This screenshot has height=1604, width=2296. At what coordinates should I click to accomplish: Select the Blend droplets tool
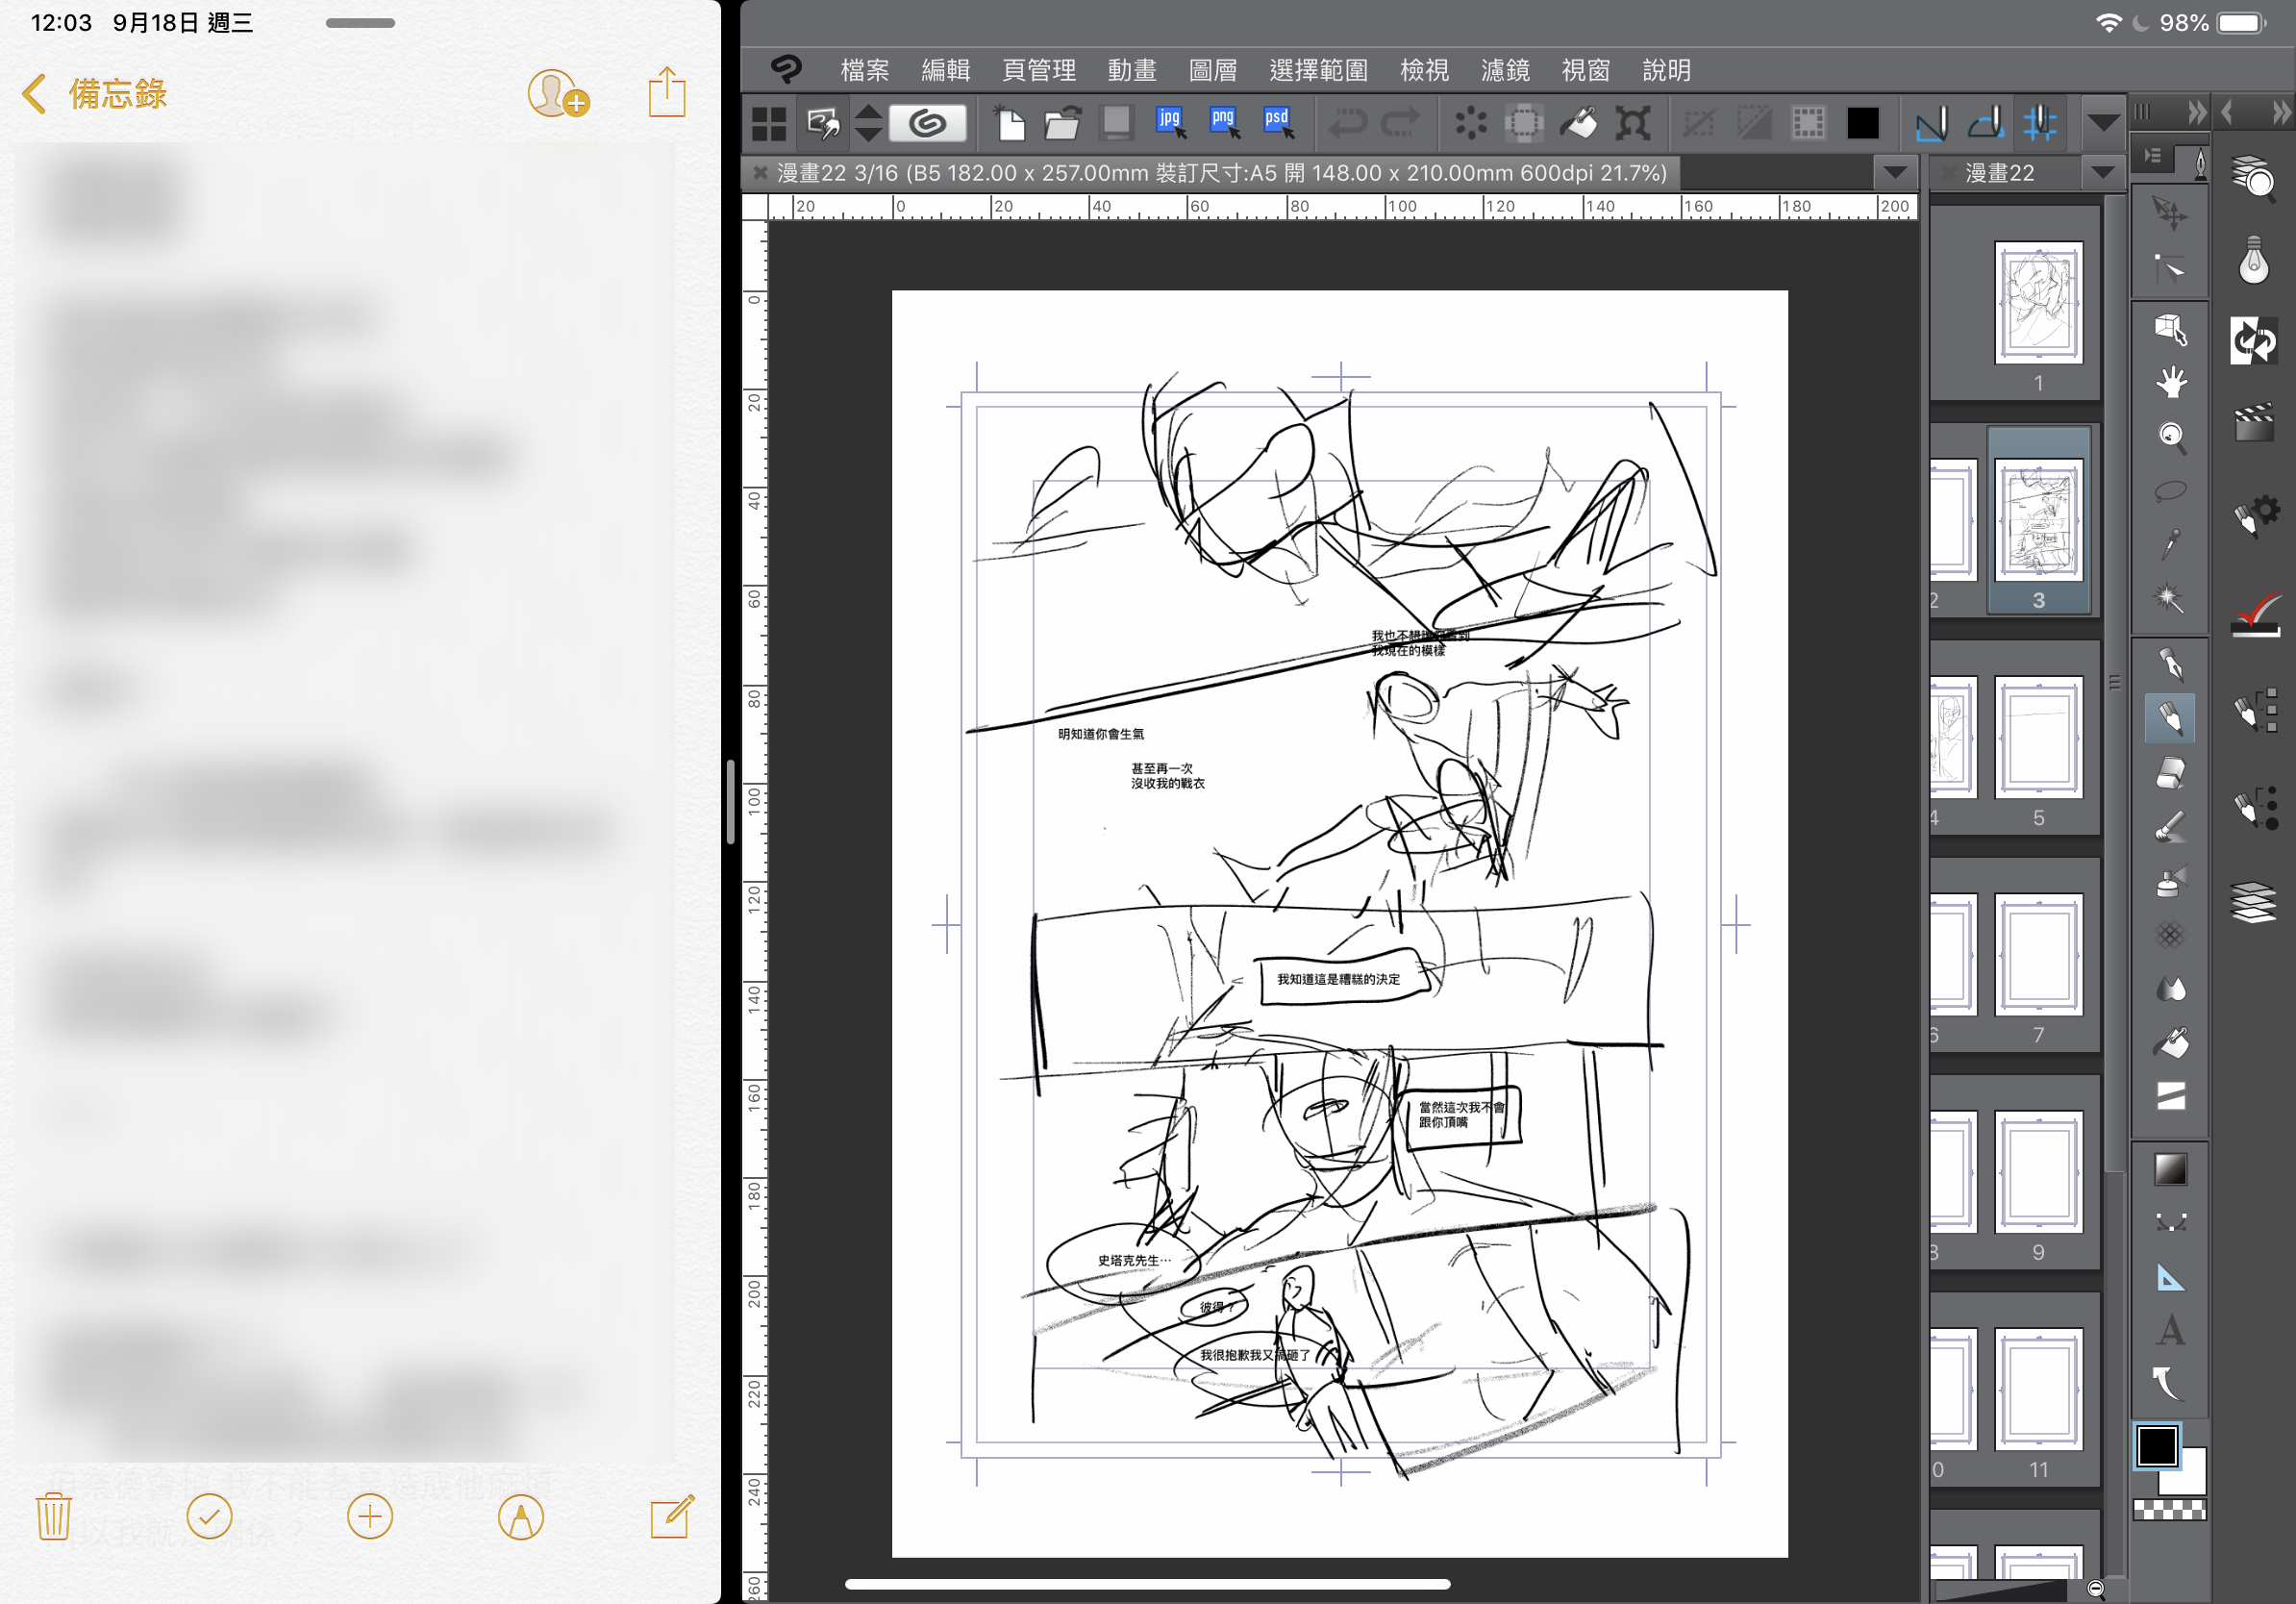(x=2169, y=989)
